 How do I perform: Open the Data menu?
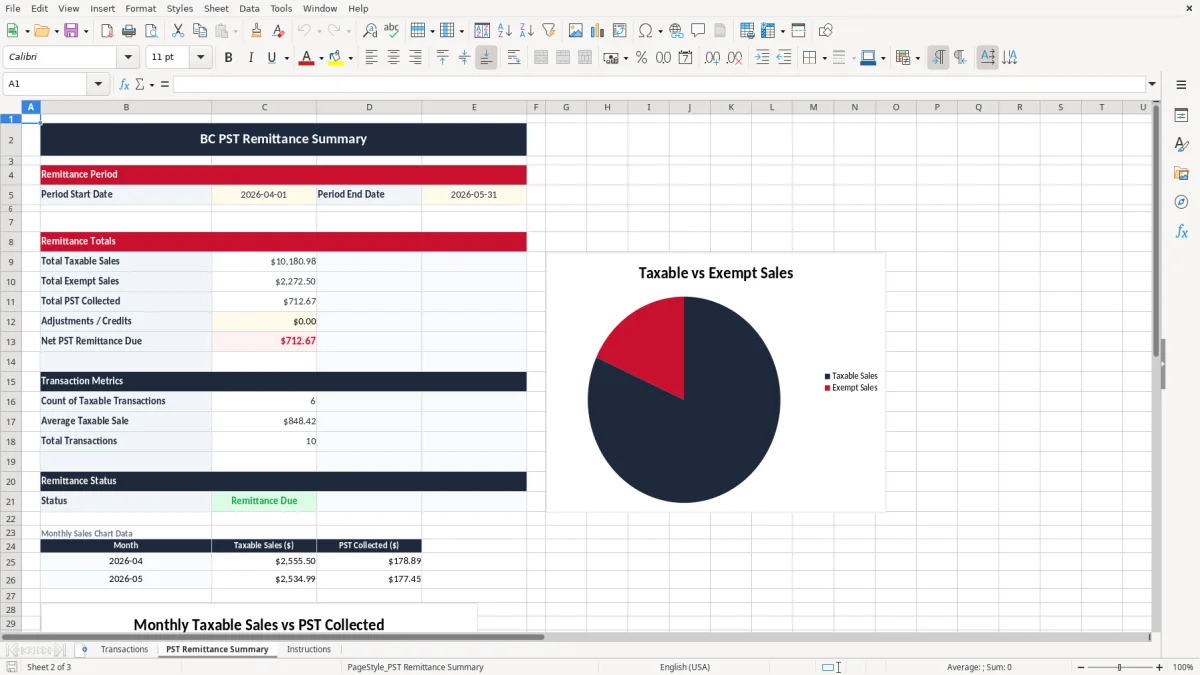coord(249,8)
